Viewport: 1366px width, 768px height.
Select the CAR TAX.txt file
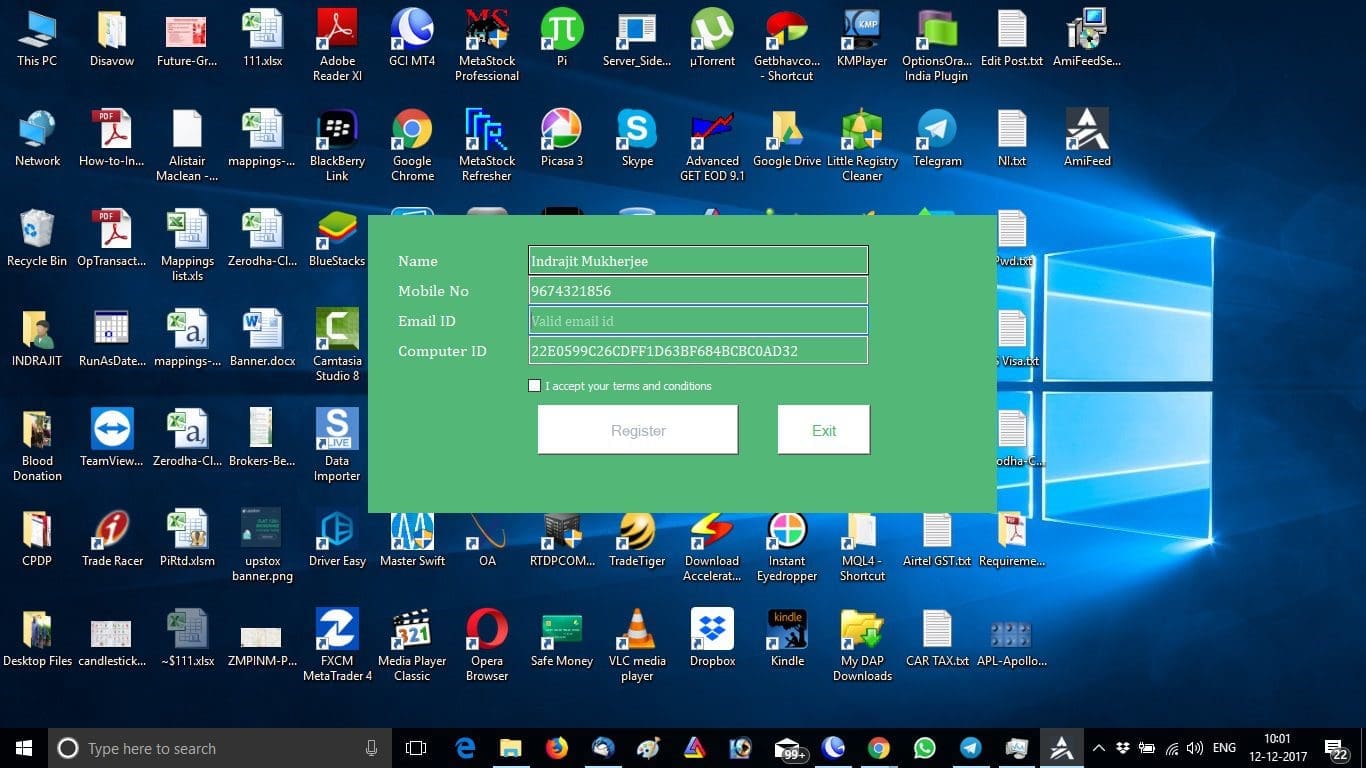pos(937,638)
